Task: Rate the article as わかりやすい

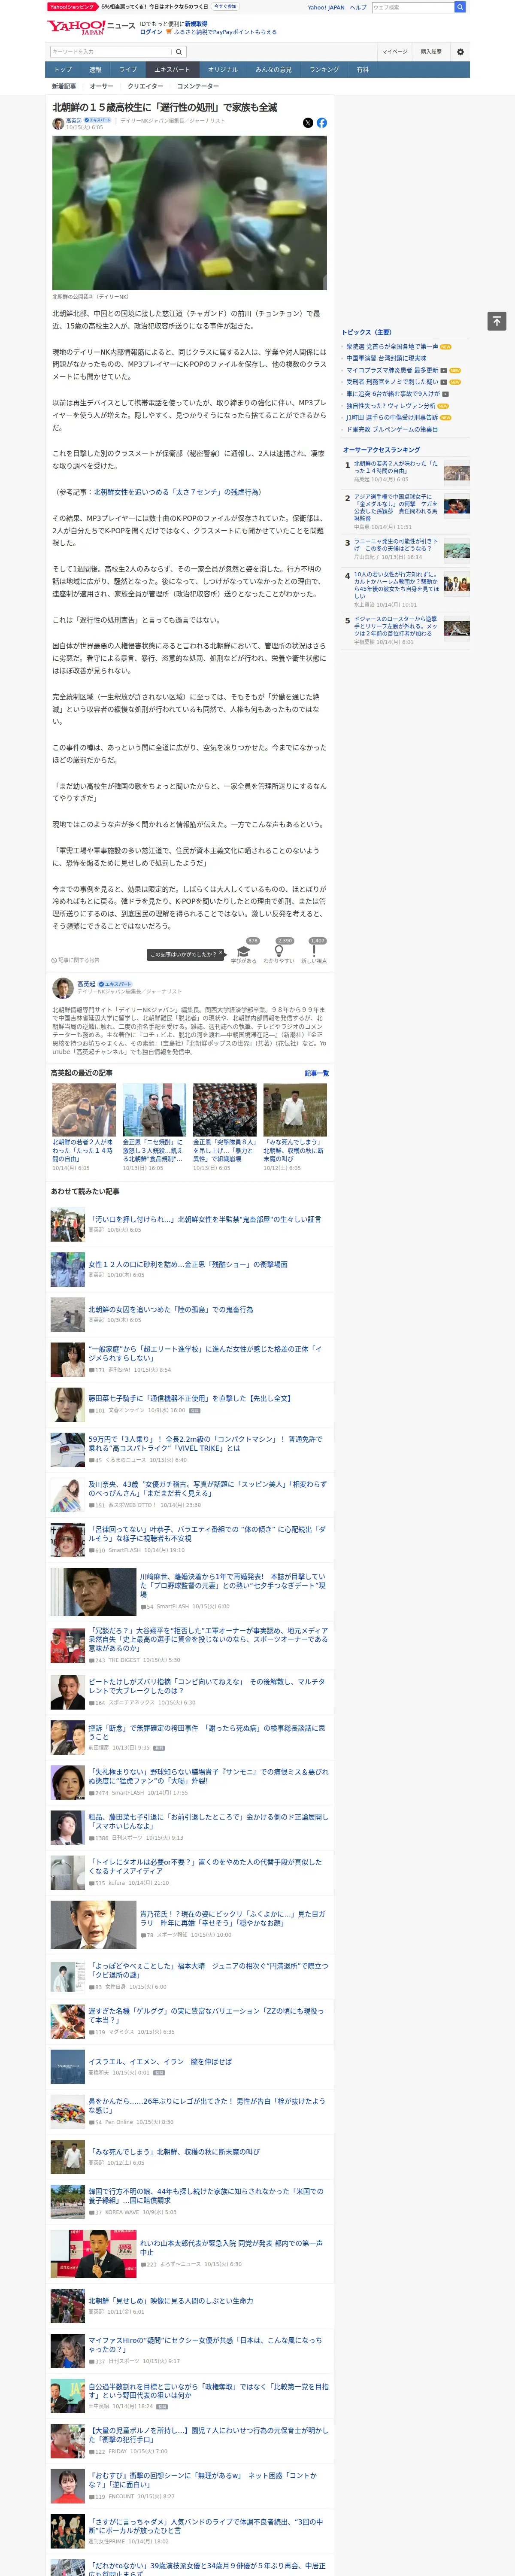Action: click(279, 952)
